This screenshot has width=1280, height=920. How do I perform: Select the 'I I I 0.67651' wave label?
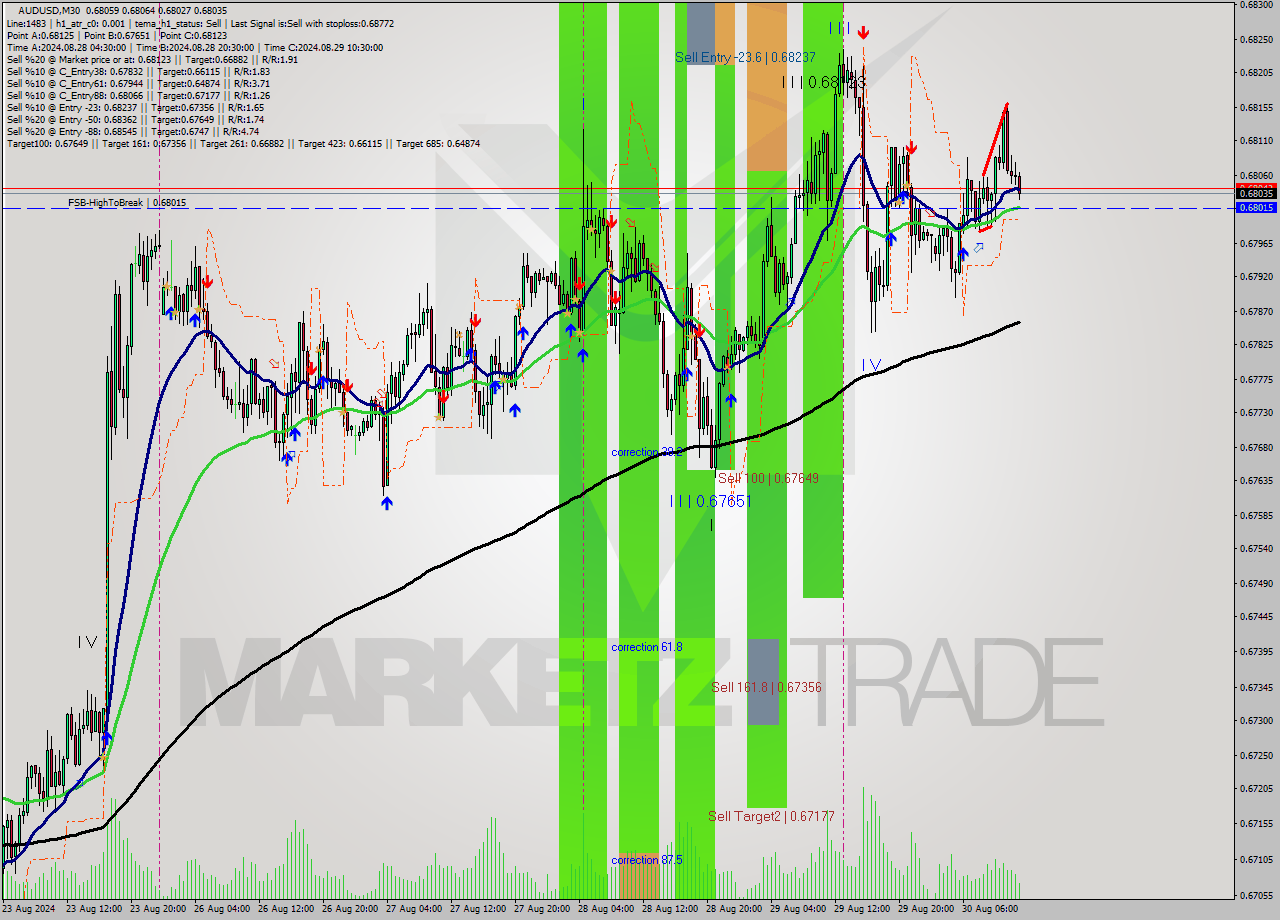711,501
